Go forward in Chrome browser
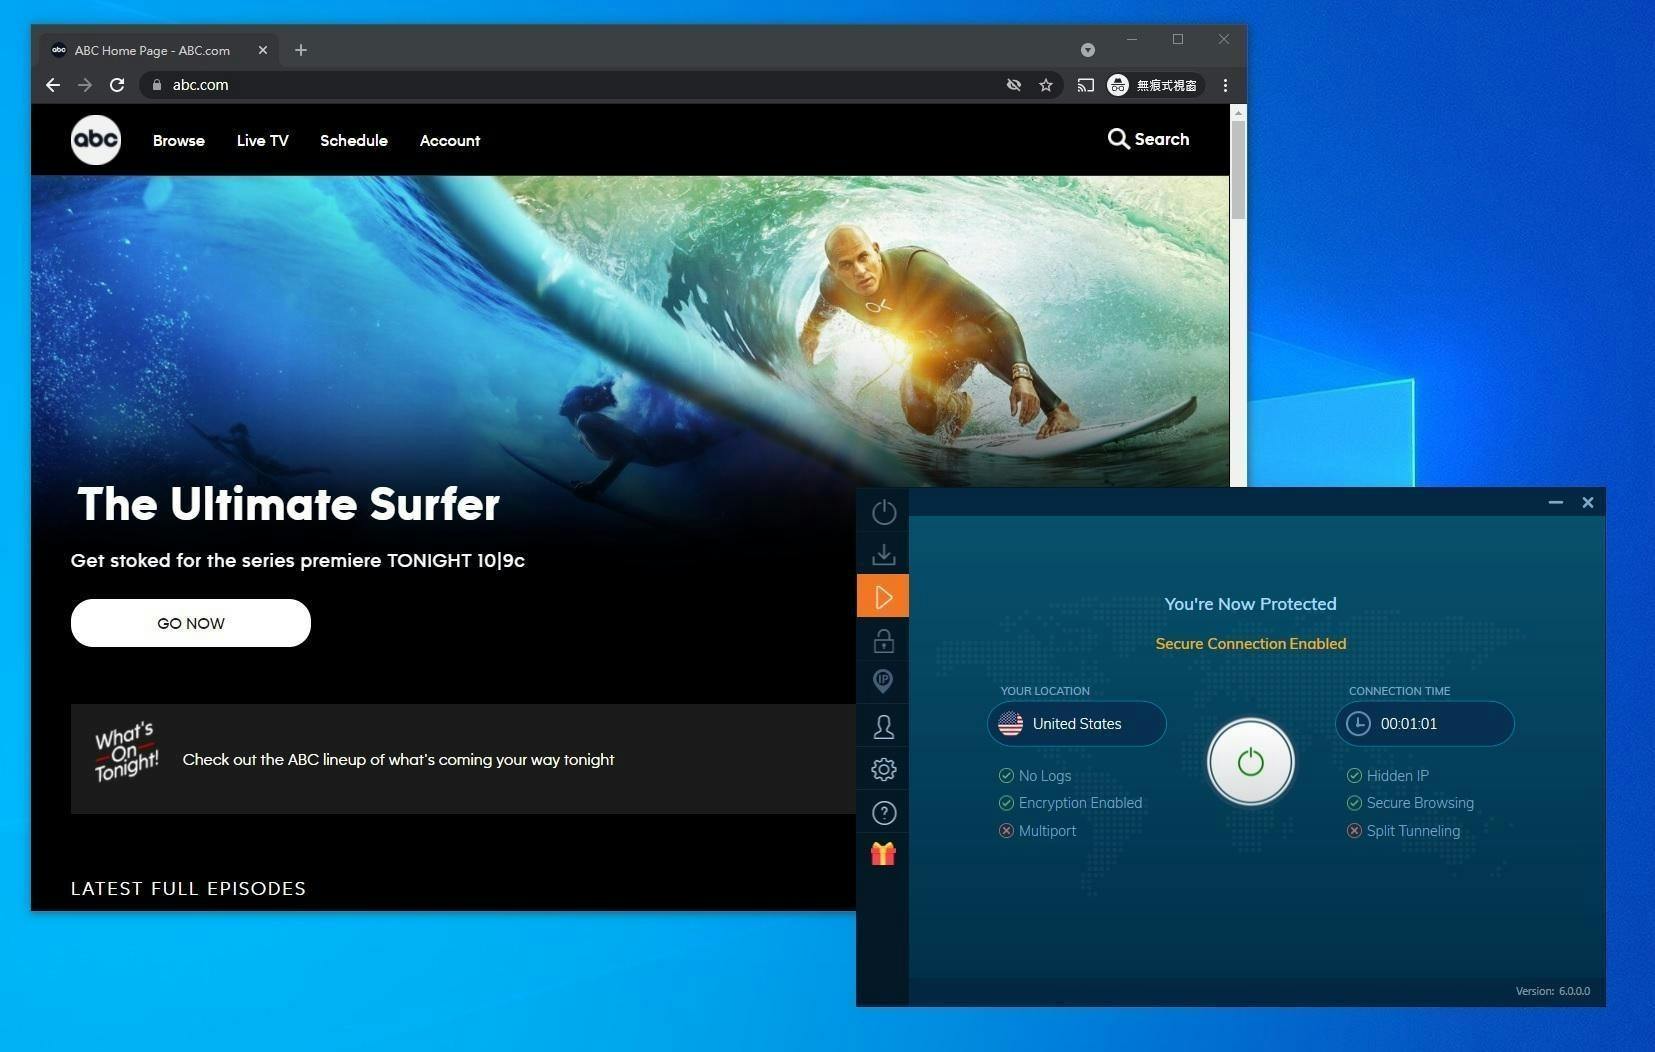This screenshot has height=1052, width=1655. (x=85, y=85)
